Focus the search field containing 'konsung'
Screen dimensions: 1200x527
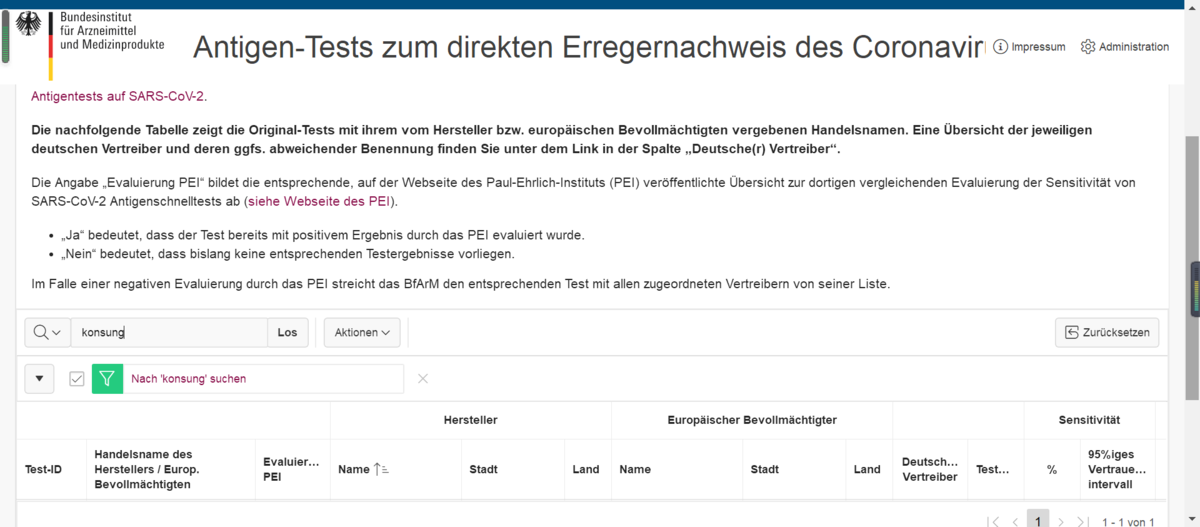pyautogui.click(x=169, y=332)
